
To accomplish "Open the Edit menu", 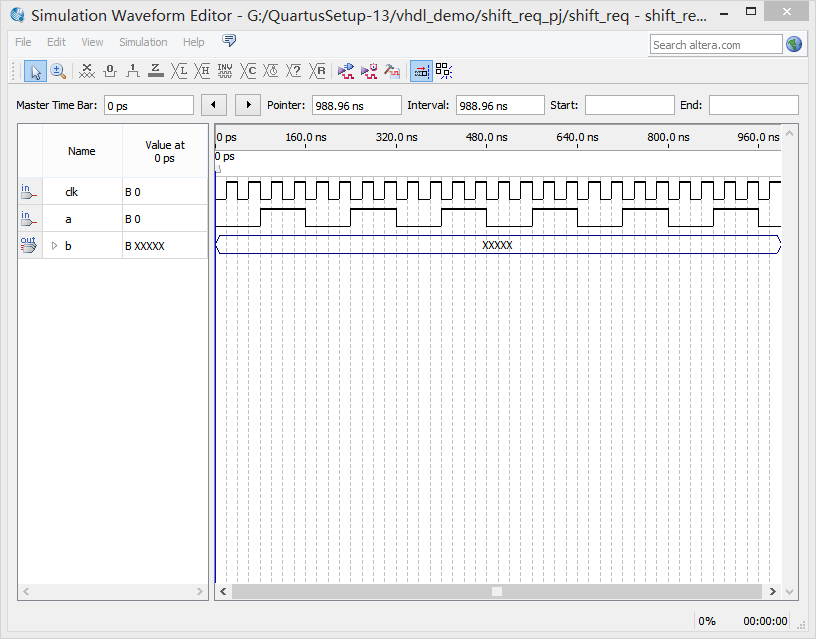I will pos(56,42).
